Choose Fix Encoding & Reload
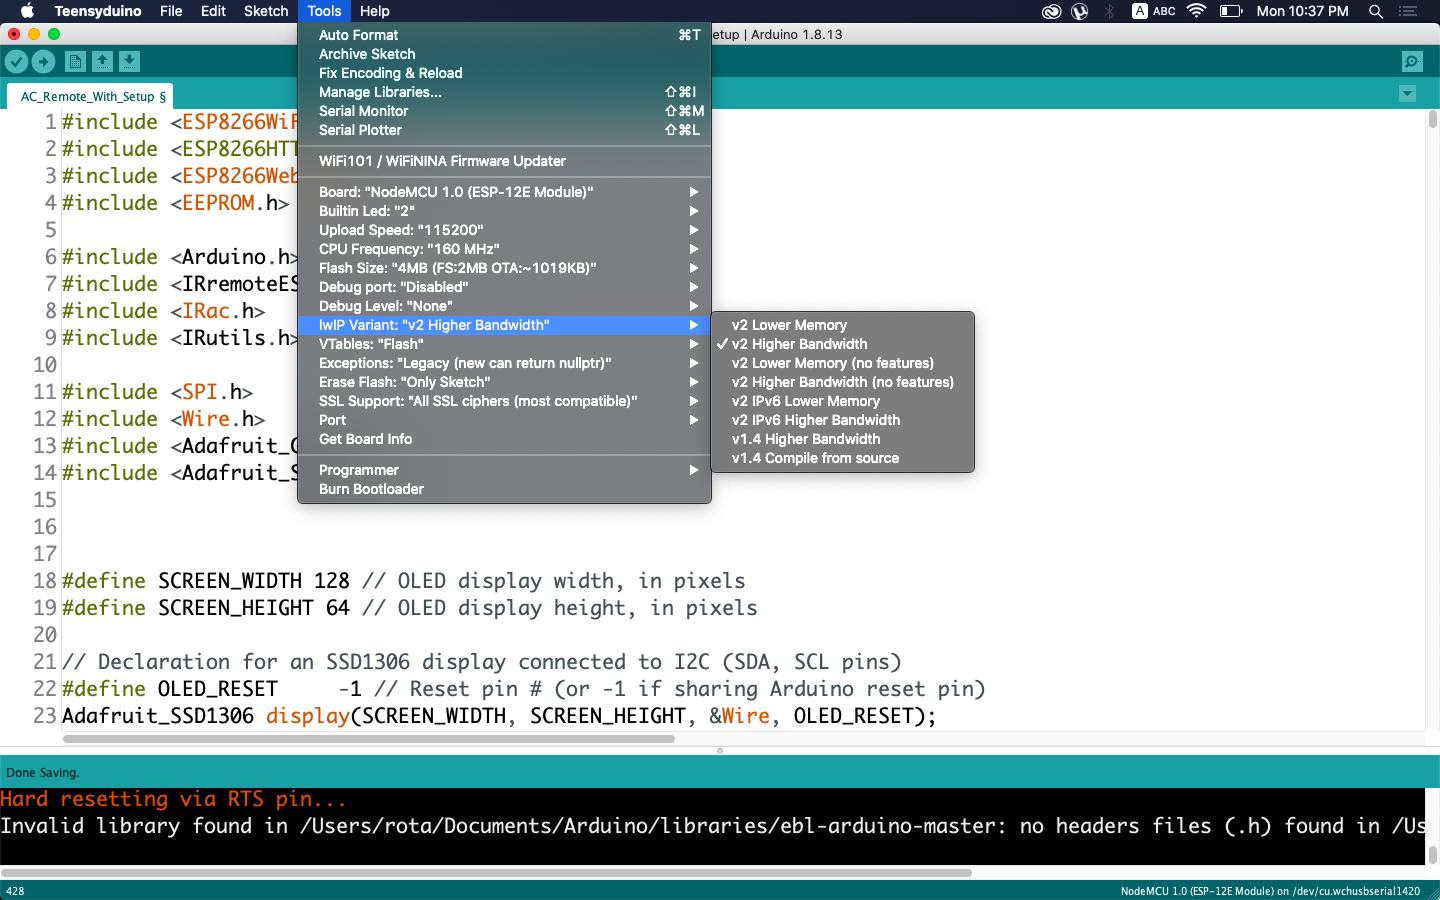This screenshot has width=1440, height=900. tap(504, 73)
